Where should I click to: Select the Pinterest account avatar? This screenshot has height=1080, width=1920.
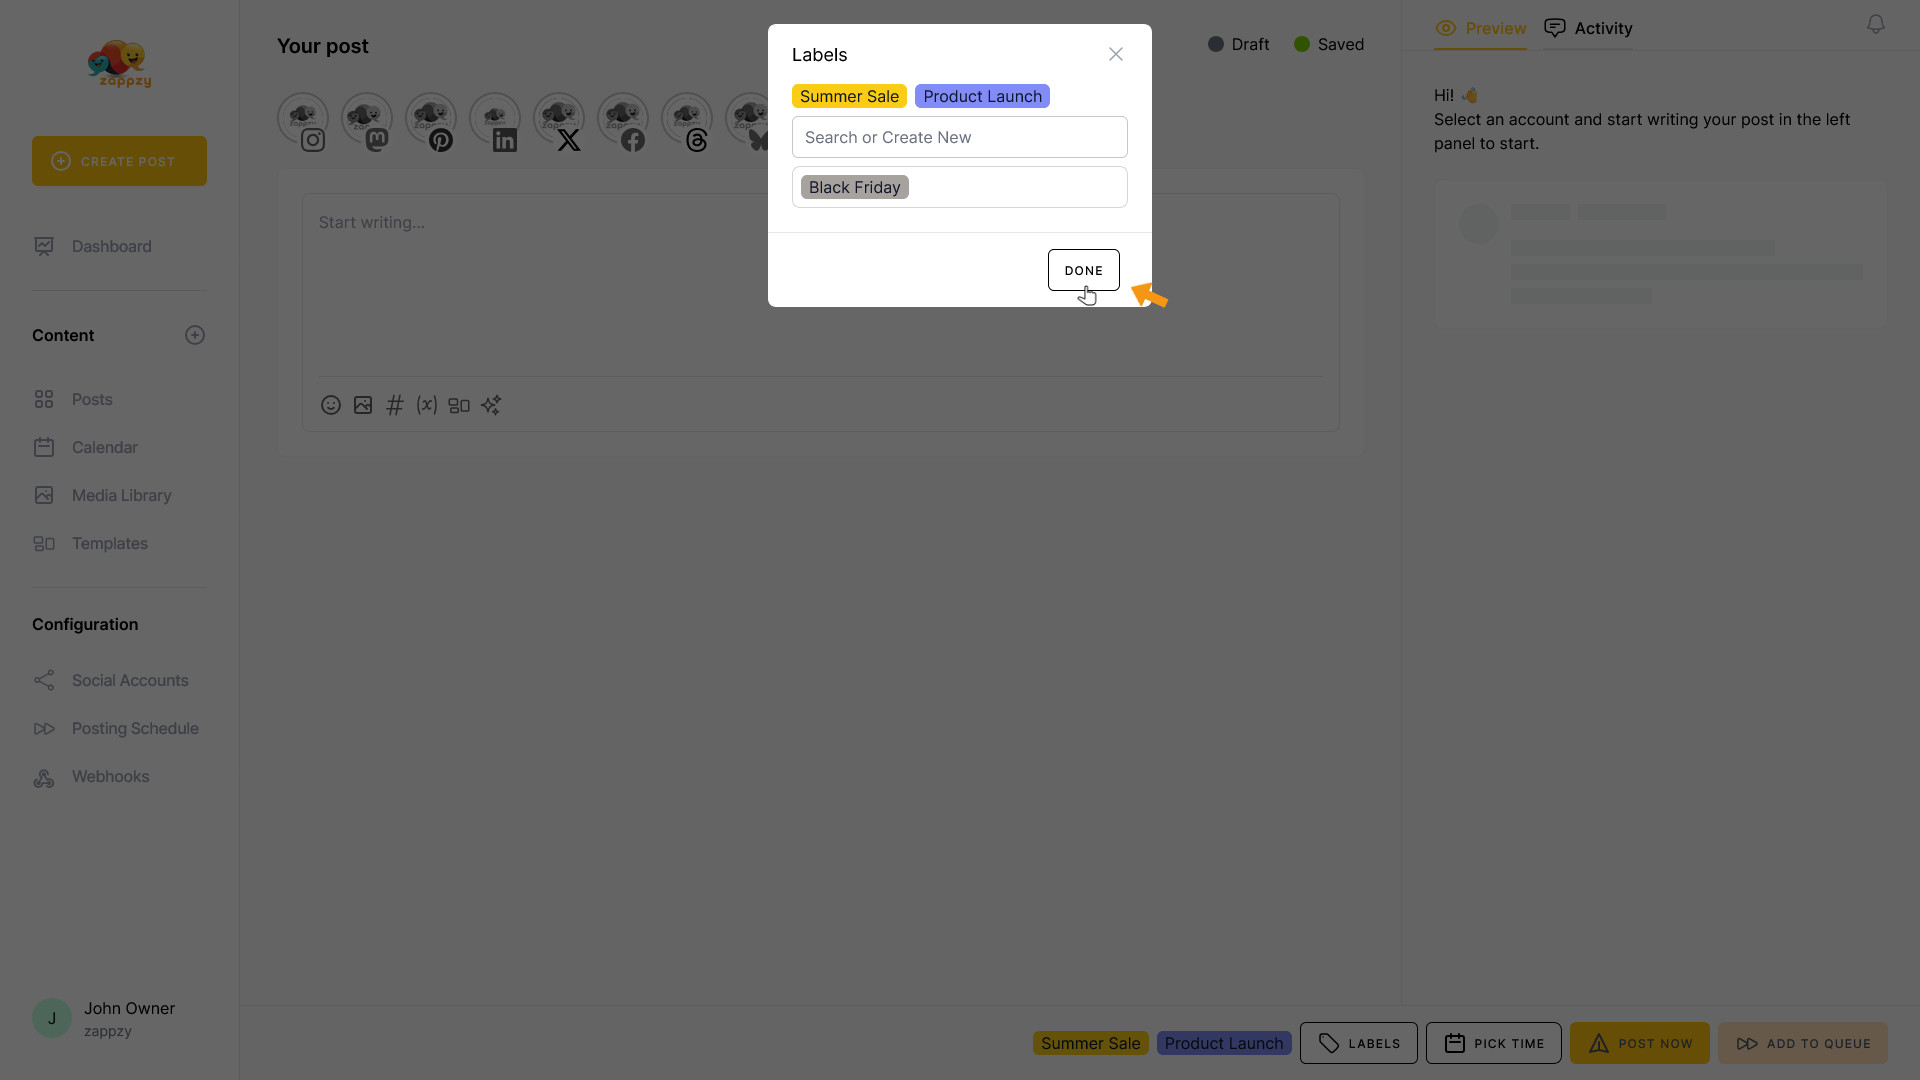431,120
